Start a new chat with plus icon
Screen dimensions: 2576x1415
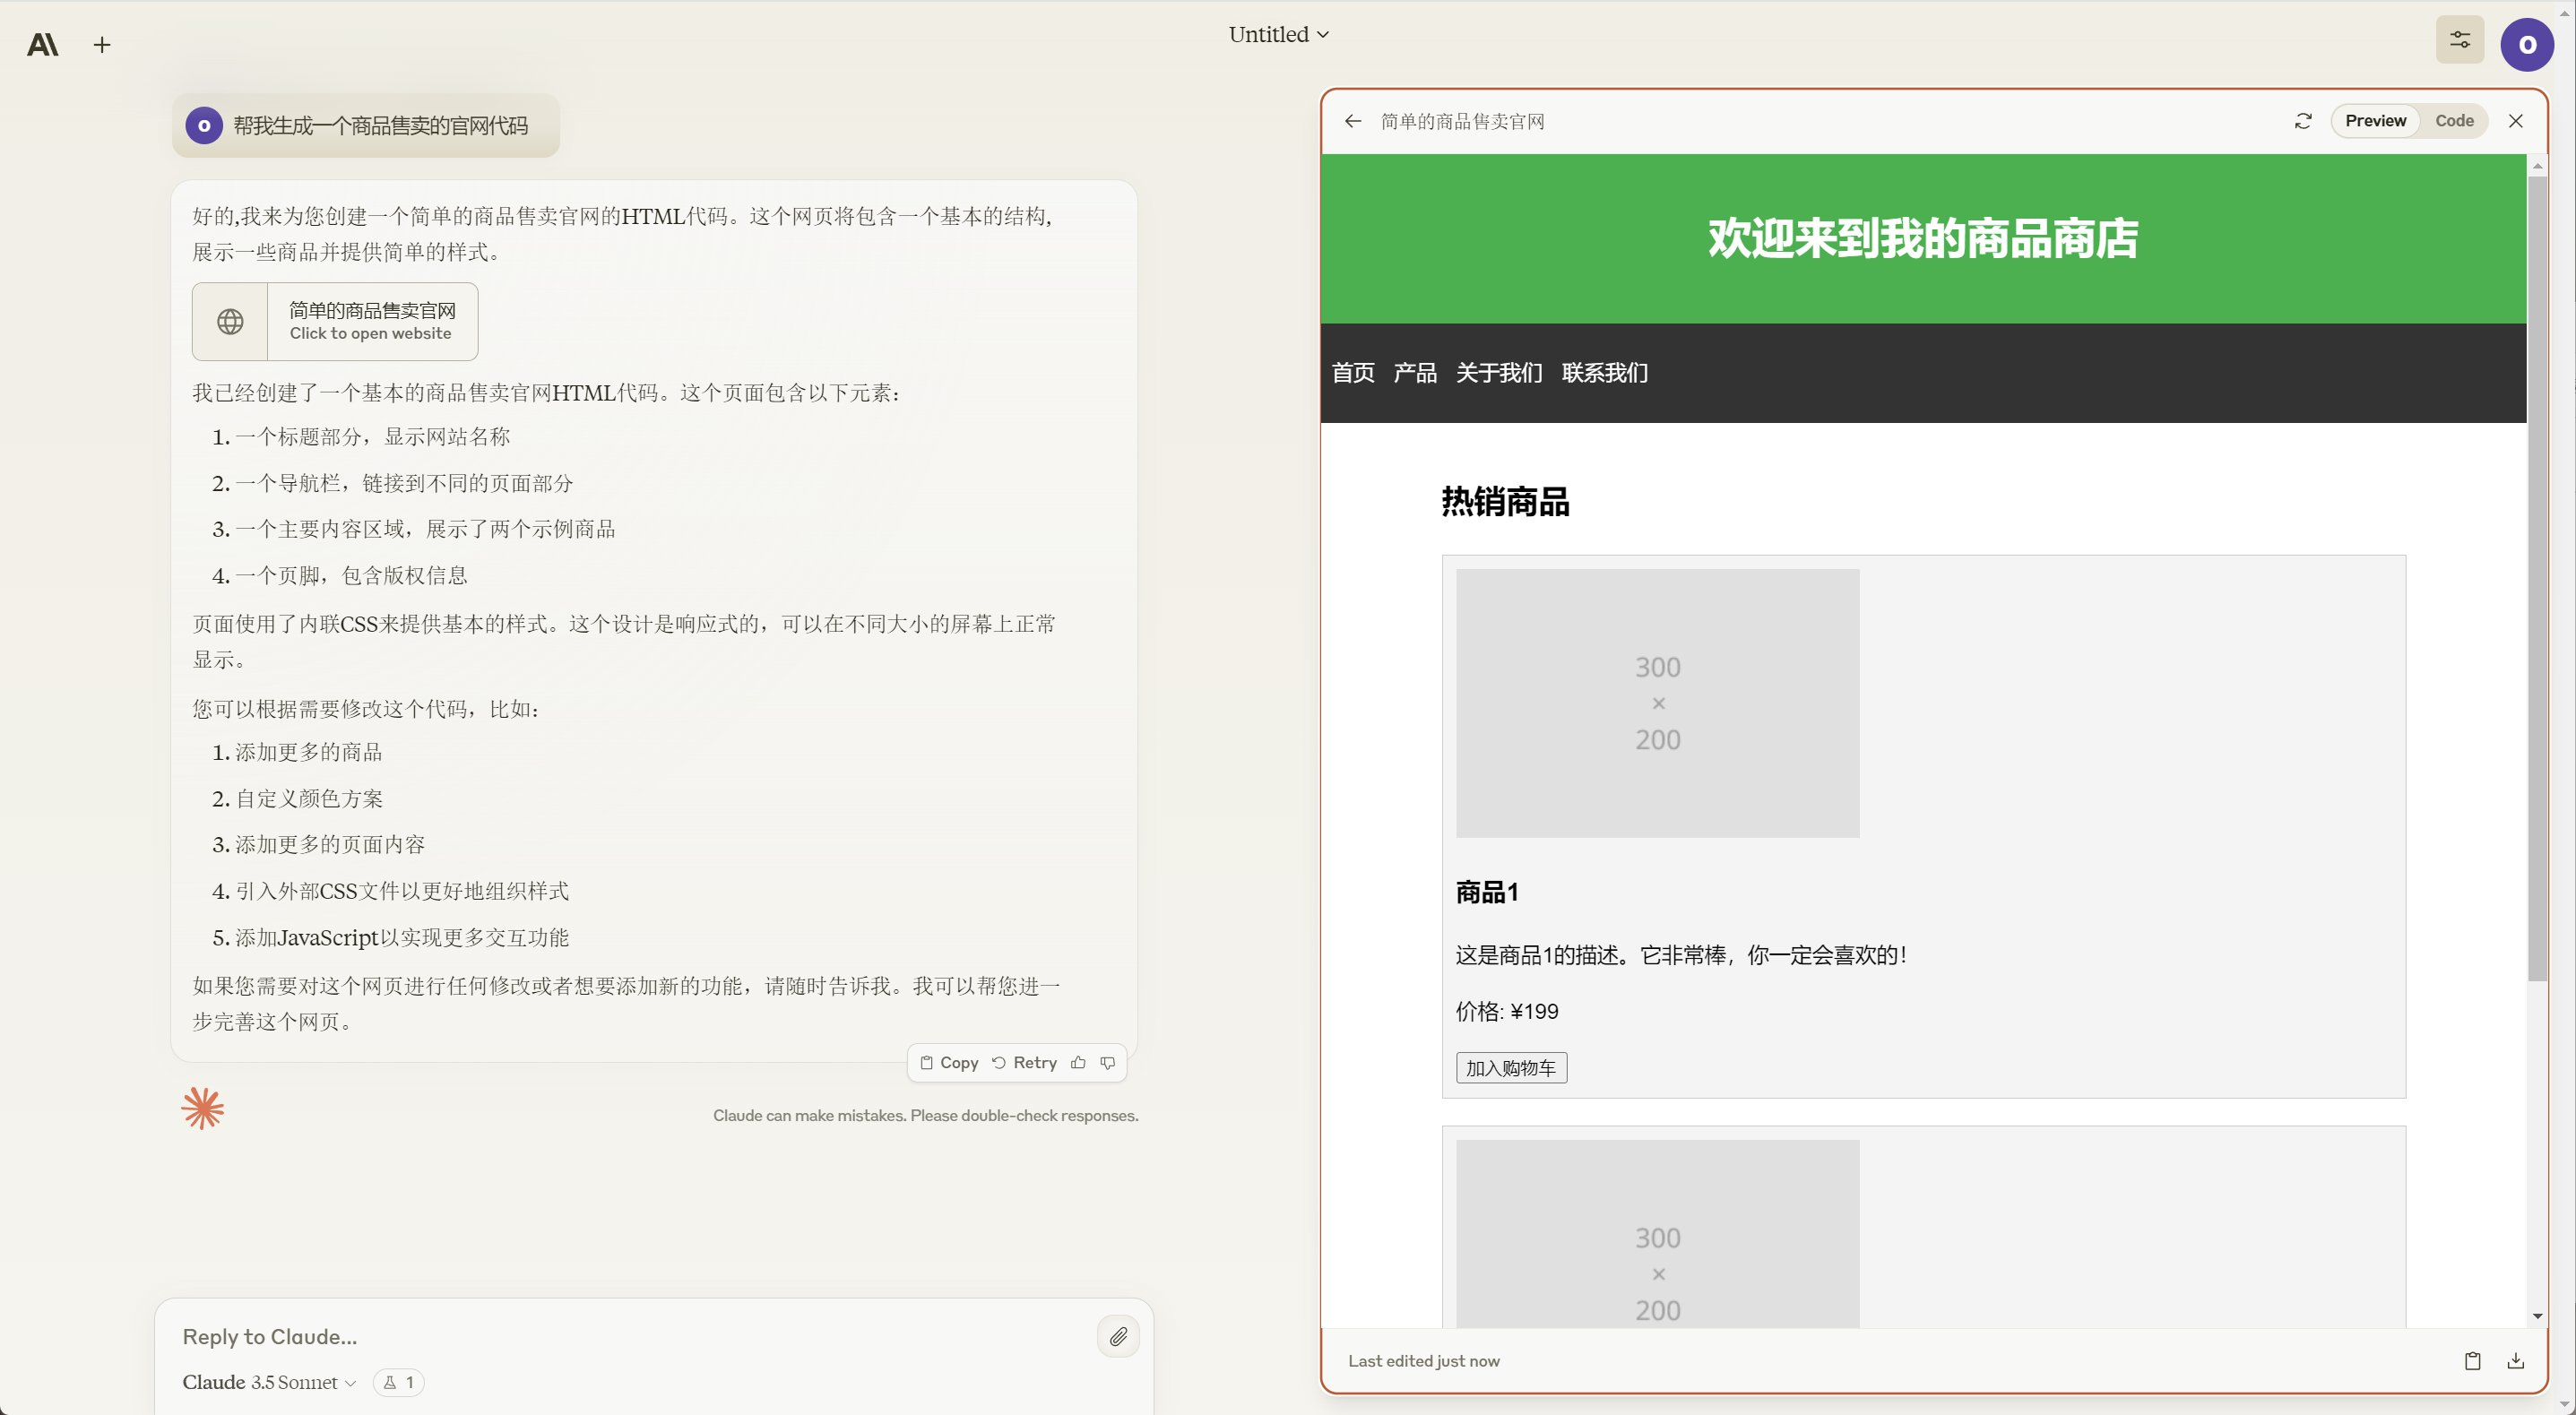pos(102,44)
